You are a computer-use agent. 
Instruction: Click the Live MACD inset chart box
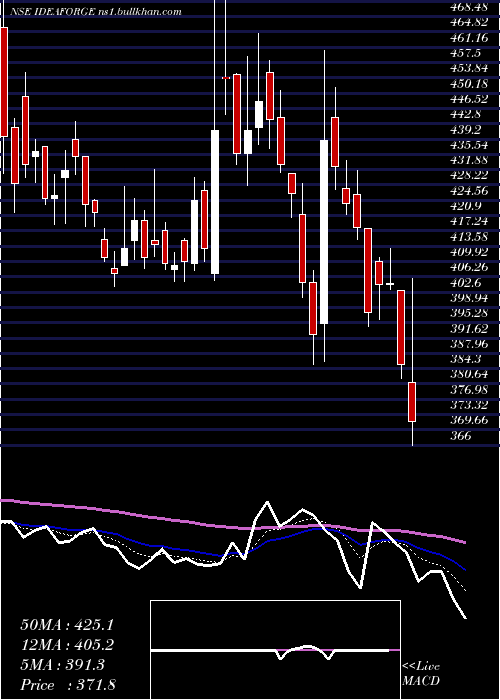(x=275, y=650)
